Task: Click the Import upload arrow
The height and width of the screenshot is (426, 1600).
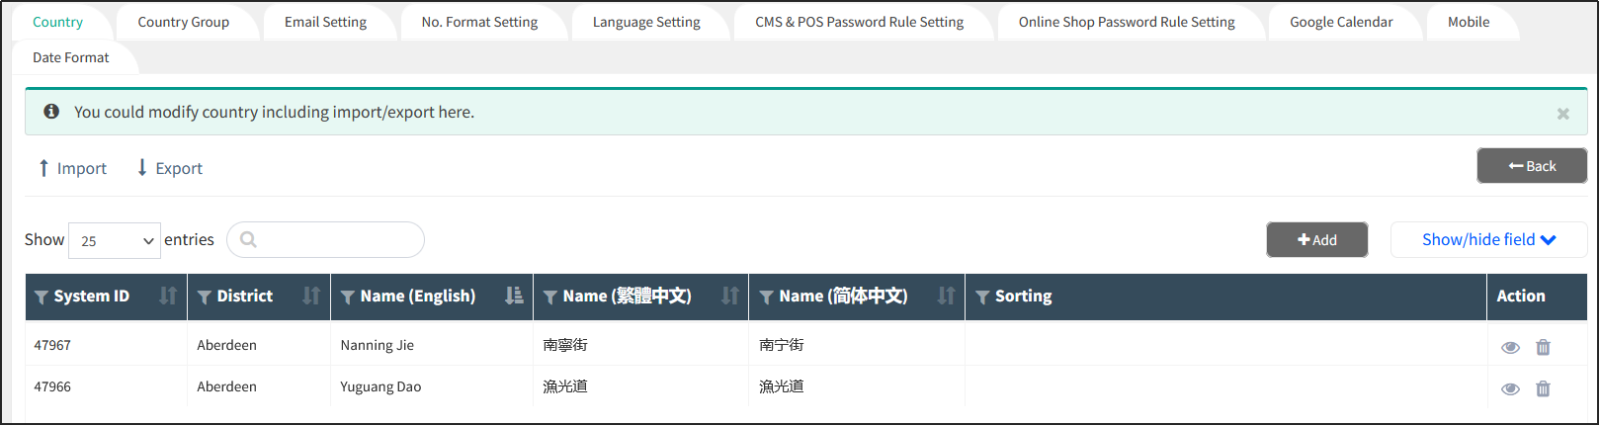Action: pos(43,168)
